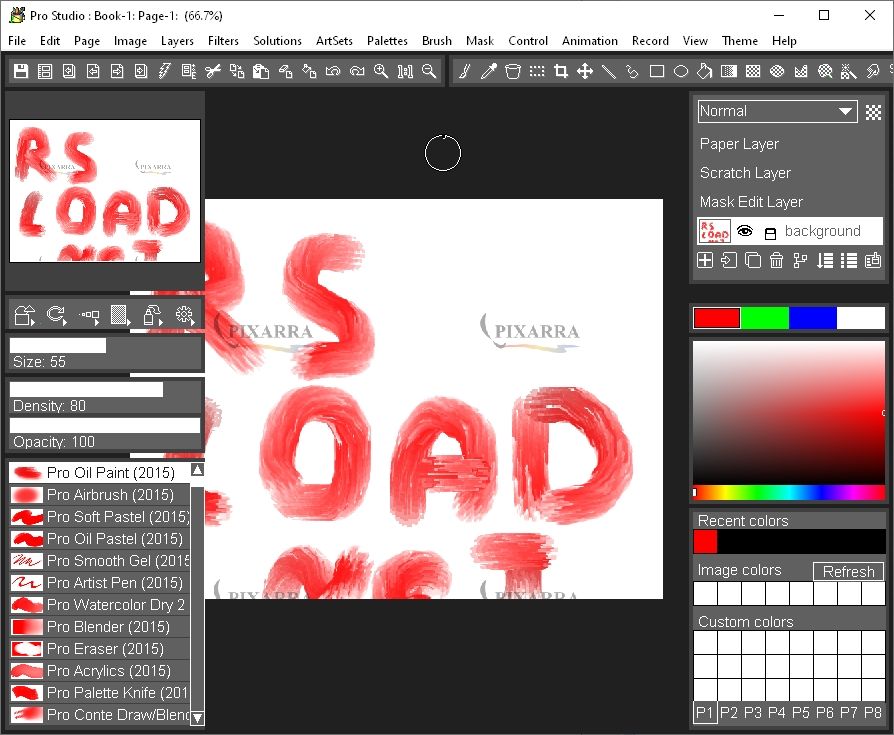The width and height of the screenshot is (894, 735).
Task: Click the rainbow hue strip slider
Action: point(789,492)
